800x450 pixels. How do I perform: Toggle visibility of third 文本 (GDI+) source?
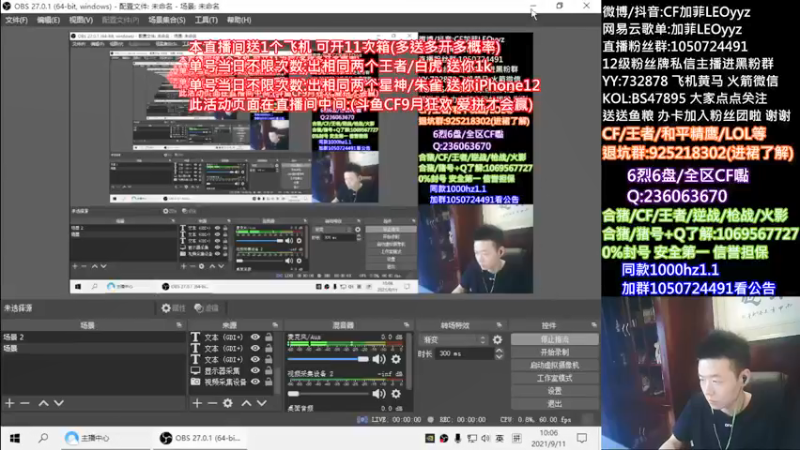[255, 360]
